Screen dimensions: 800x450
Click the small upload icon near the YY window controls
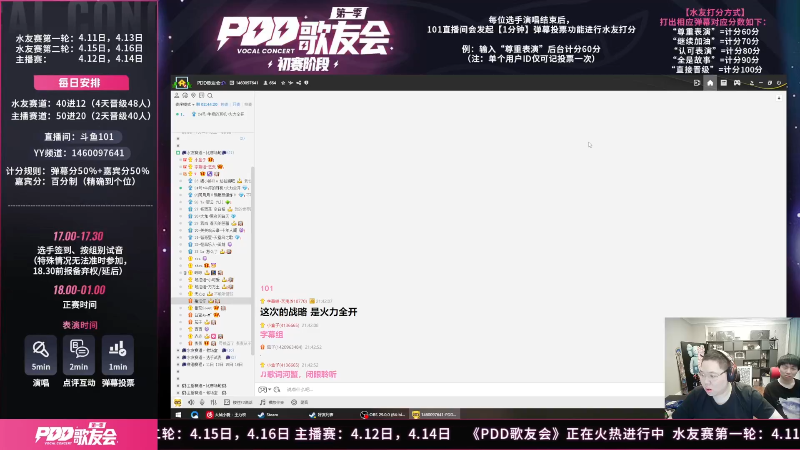click(752, 83)
